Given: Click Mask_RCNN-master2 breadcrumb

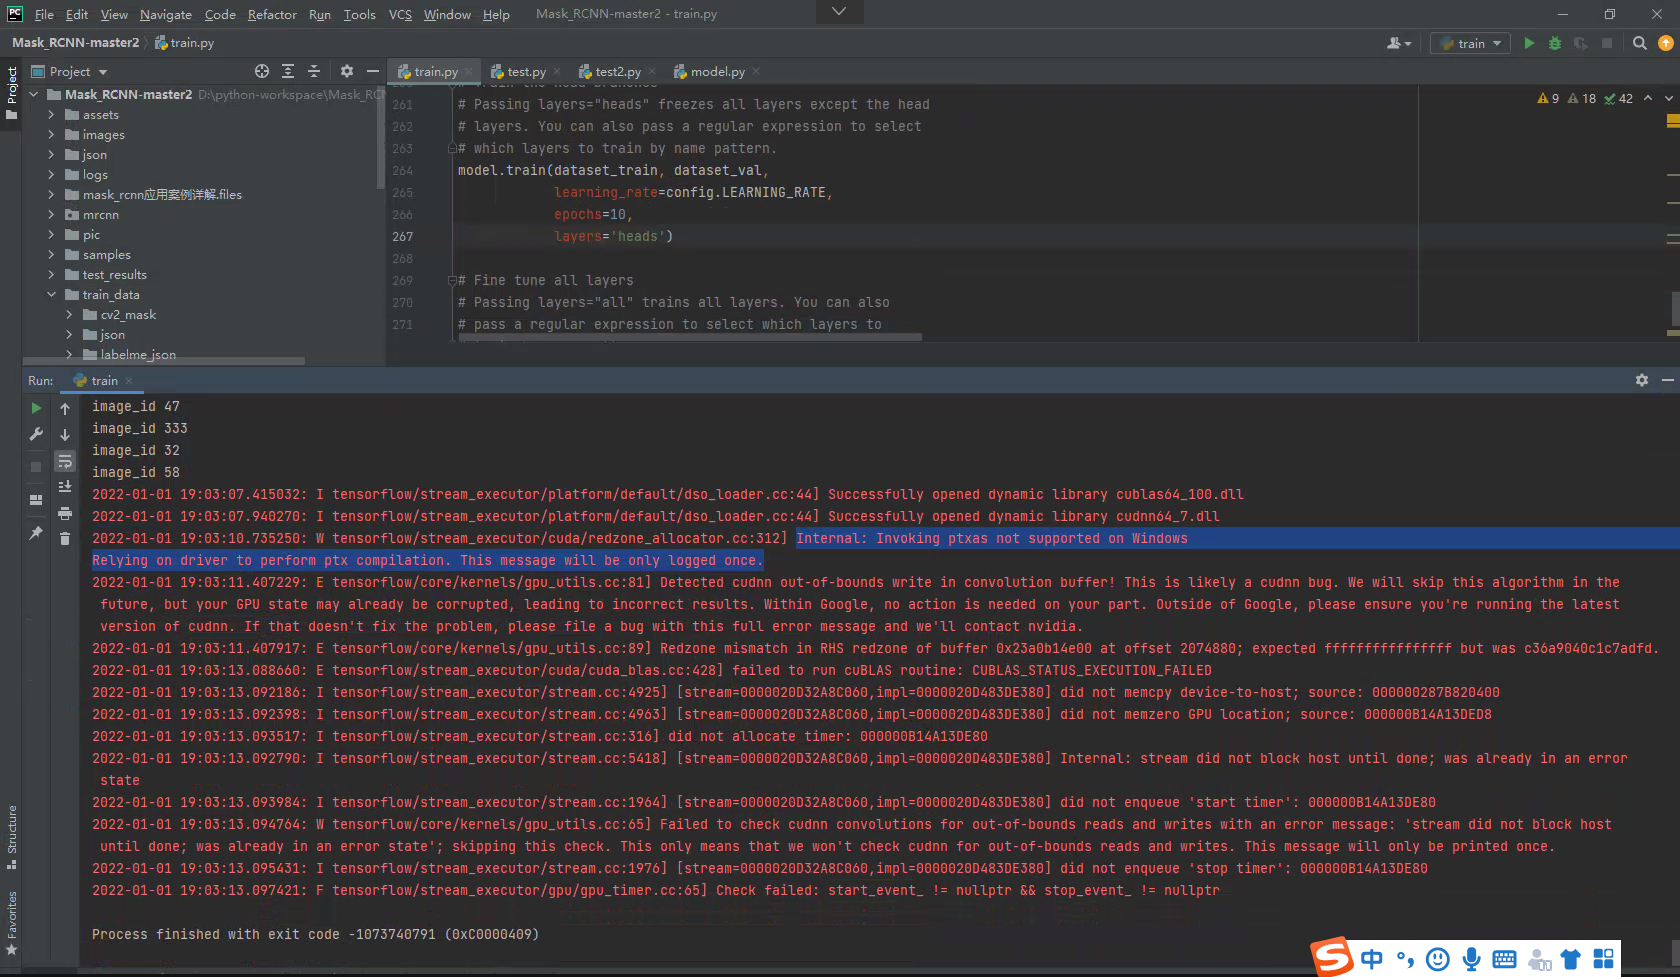Looking at the screenshot, I should (76, 43).
